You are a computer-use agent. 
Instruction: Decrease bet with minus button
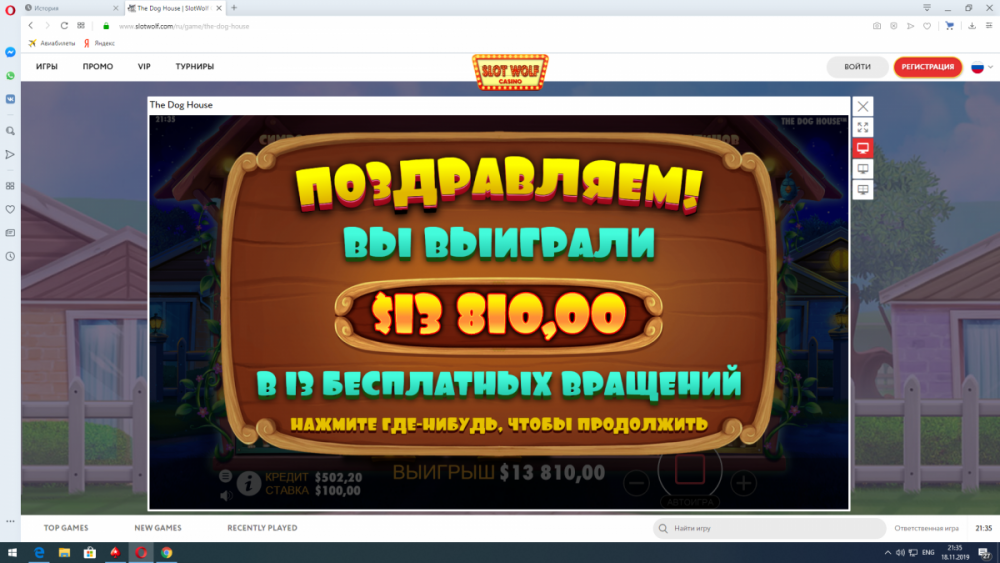(636, 483)
